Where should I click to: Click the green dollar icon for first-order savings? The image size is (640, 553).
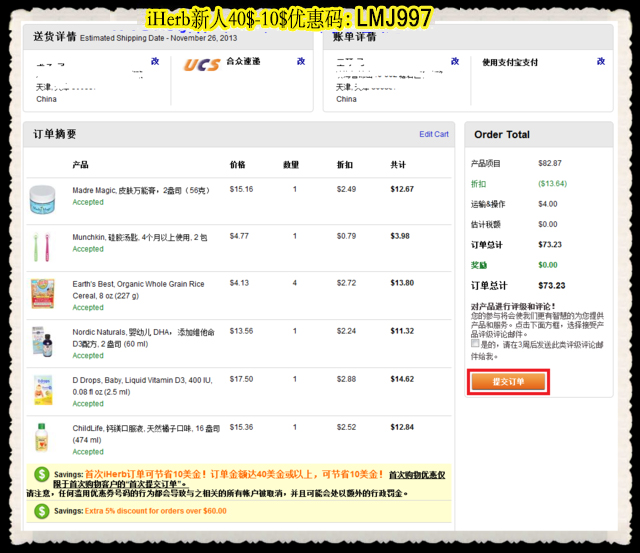point(41,475)
